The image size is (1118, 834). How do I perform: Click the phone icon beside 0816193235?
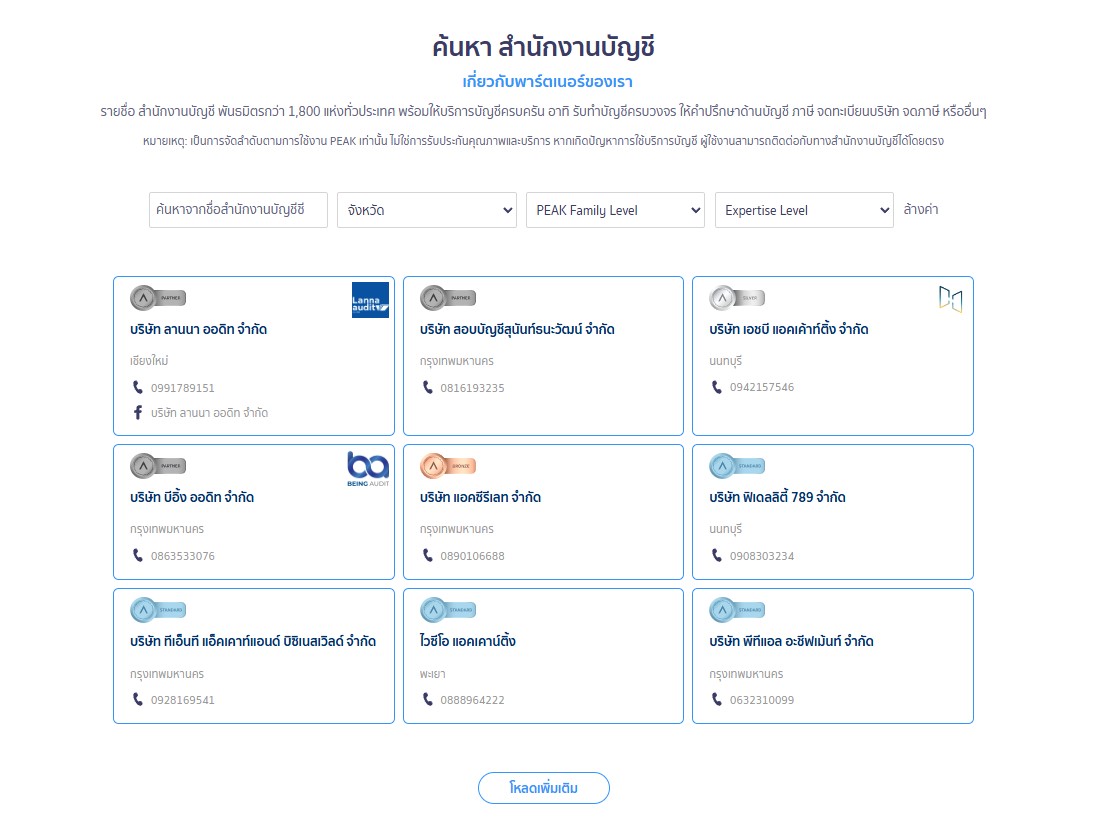click(x=428, y=387)
